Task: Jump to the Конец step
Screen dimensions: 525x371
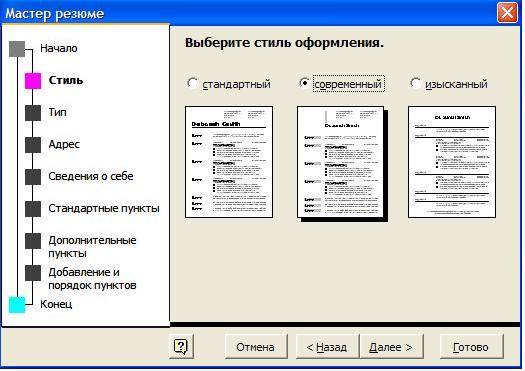Action: tap(56, 304)
